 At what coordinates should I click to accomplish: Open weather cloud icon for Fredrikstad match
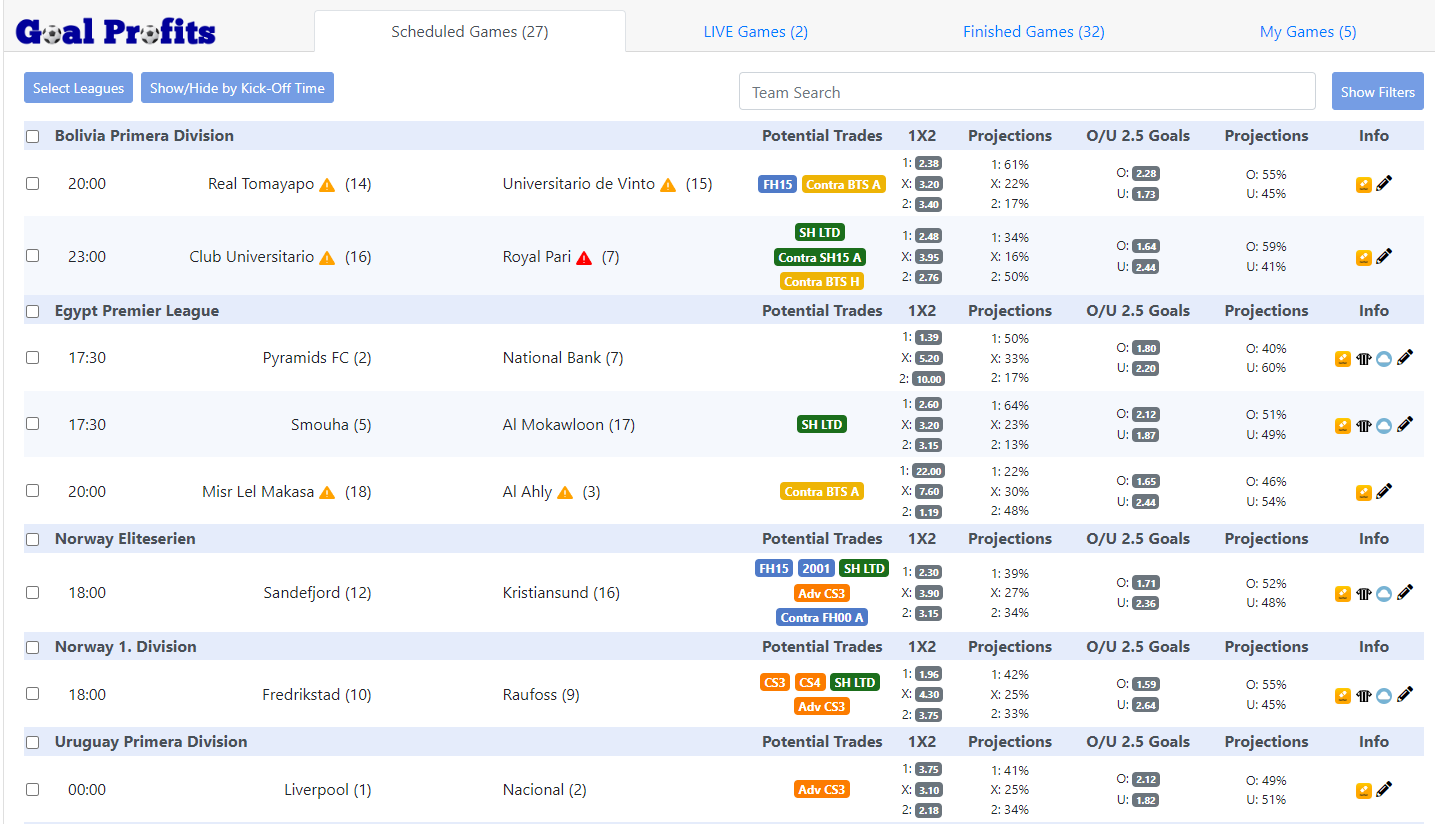click(1384, 695)
